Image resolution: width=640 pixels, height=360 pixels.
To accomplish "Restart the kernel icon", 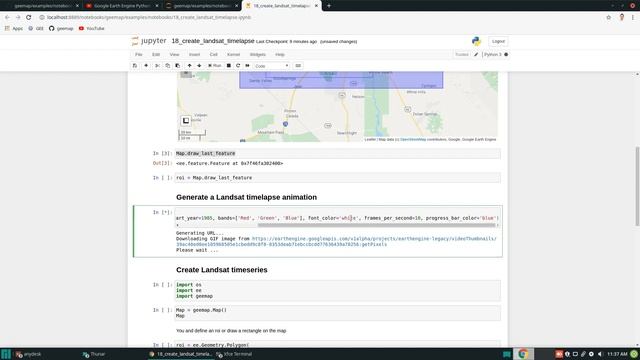I will point(238,66).
